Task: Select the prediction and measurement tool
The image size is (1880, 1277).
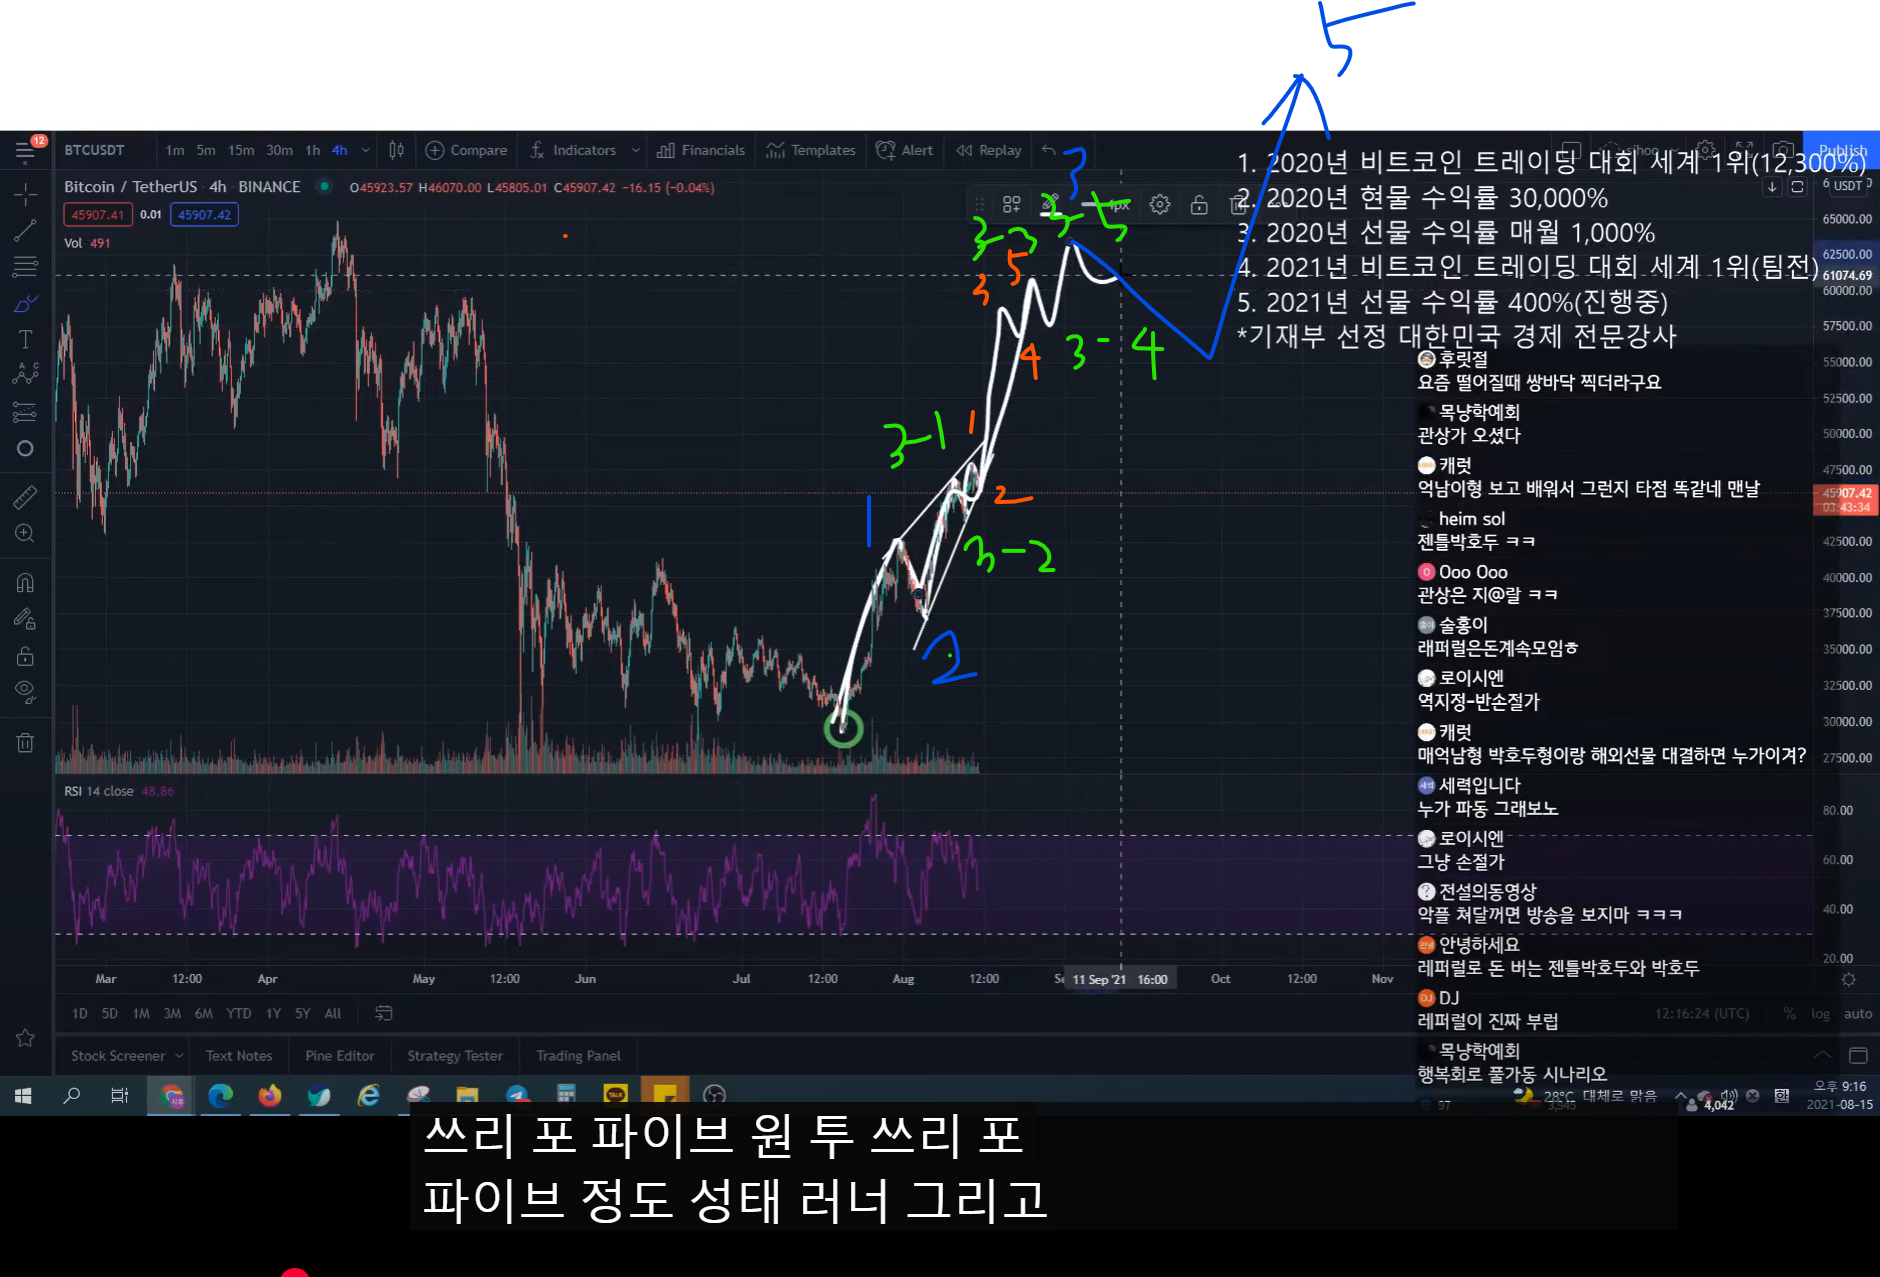Action: point(25,412)
